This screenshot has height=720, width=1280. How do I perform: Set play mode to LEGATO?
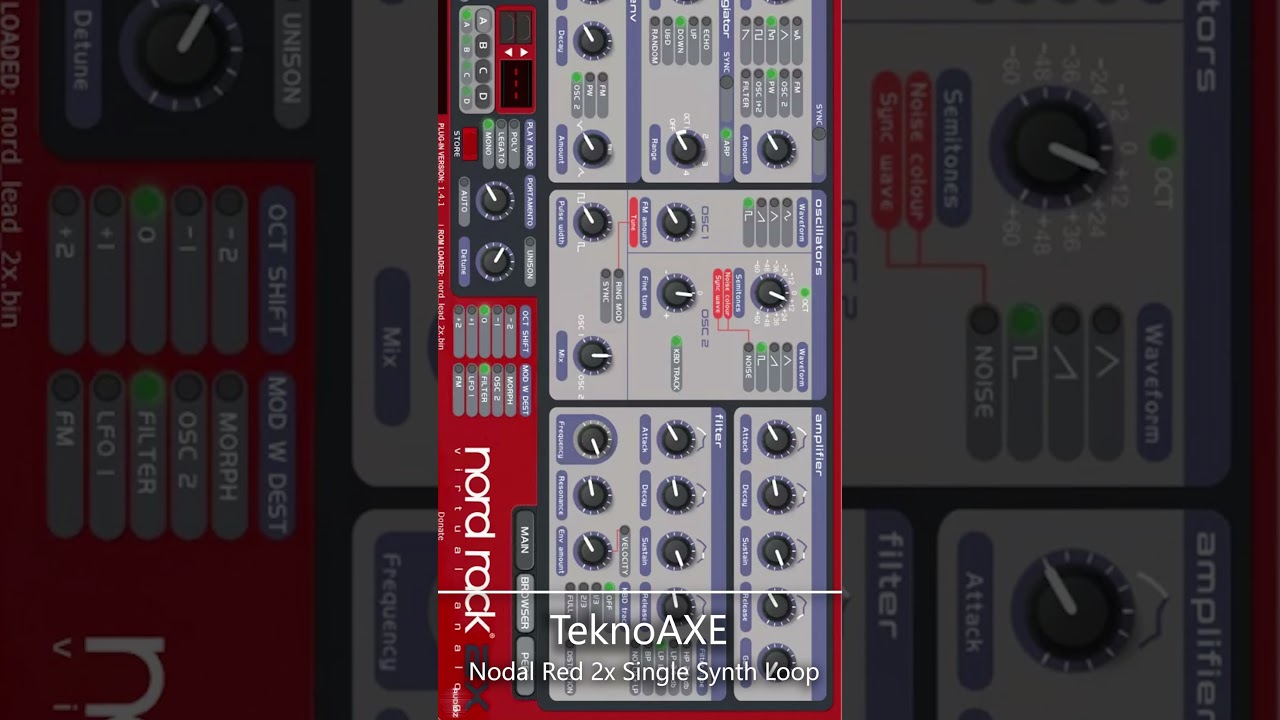tap(502, 144)
